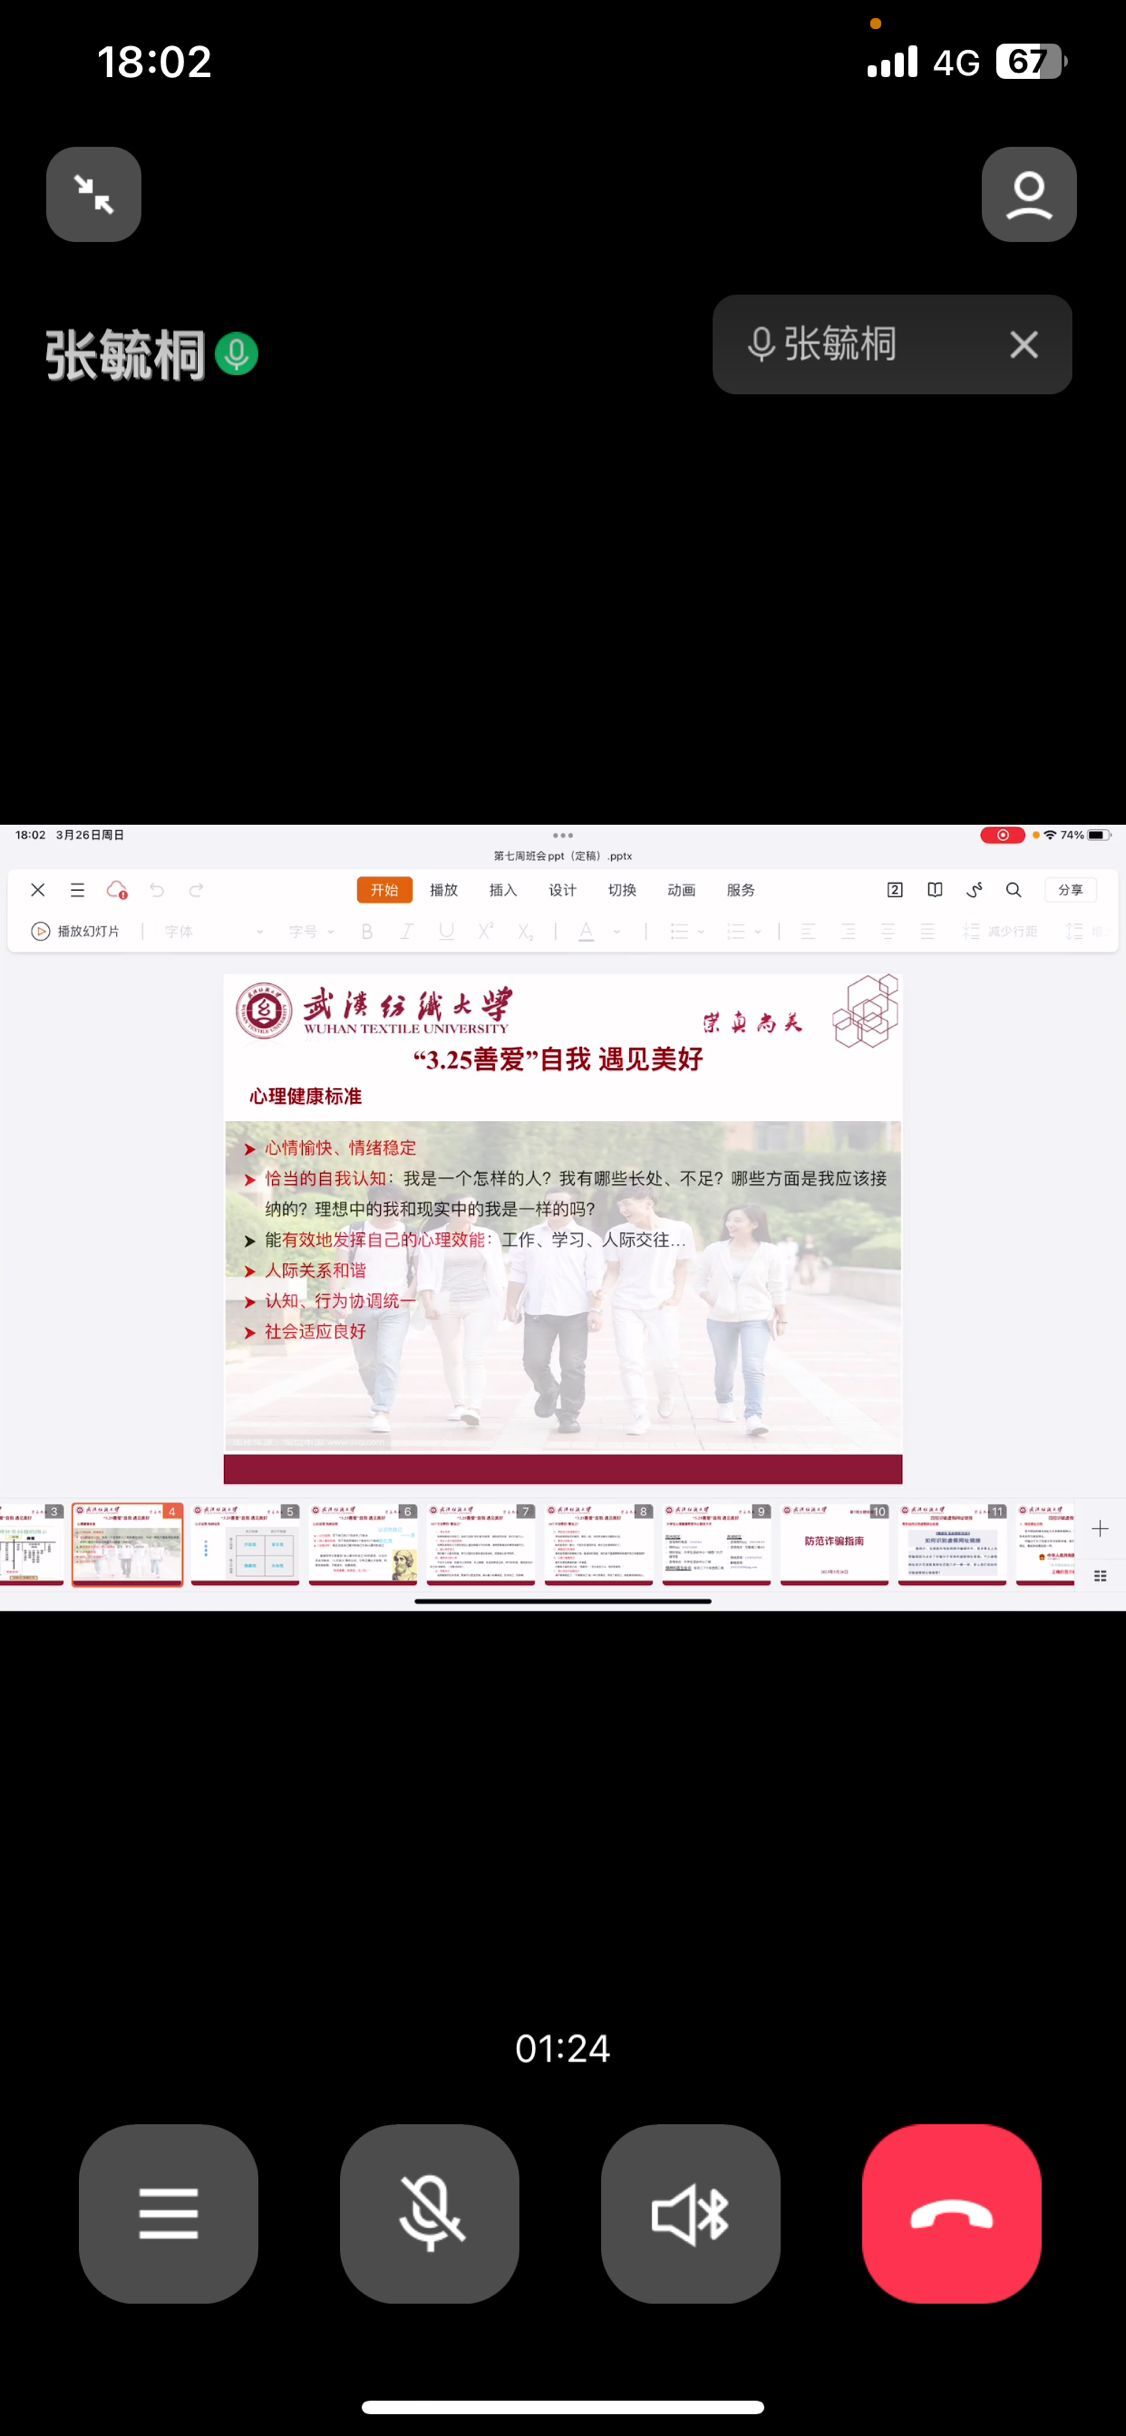Open the participants list icon

pyautogui.click(x=1028, y=194)
